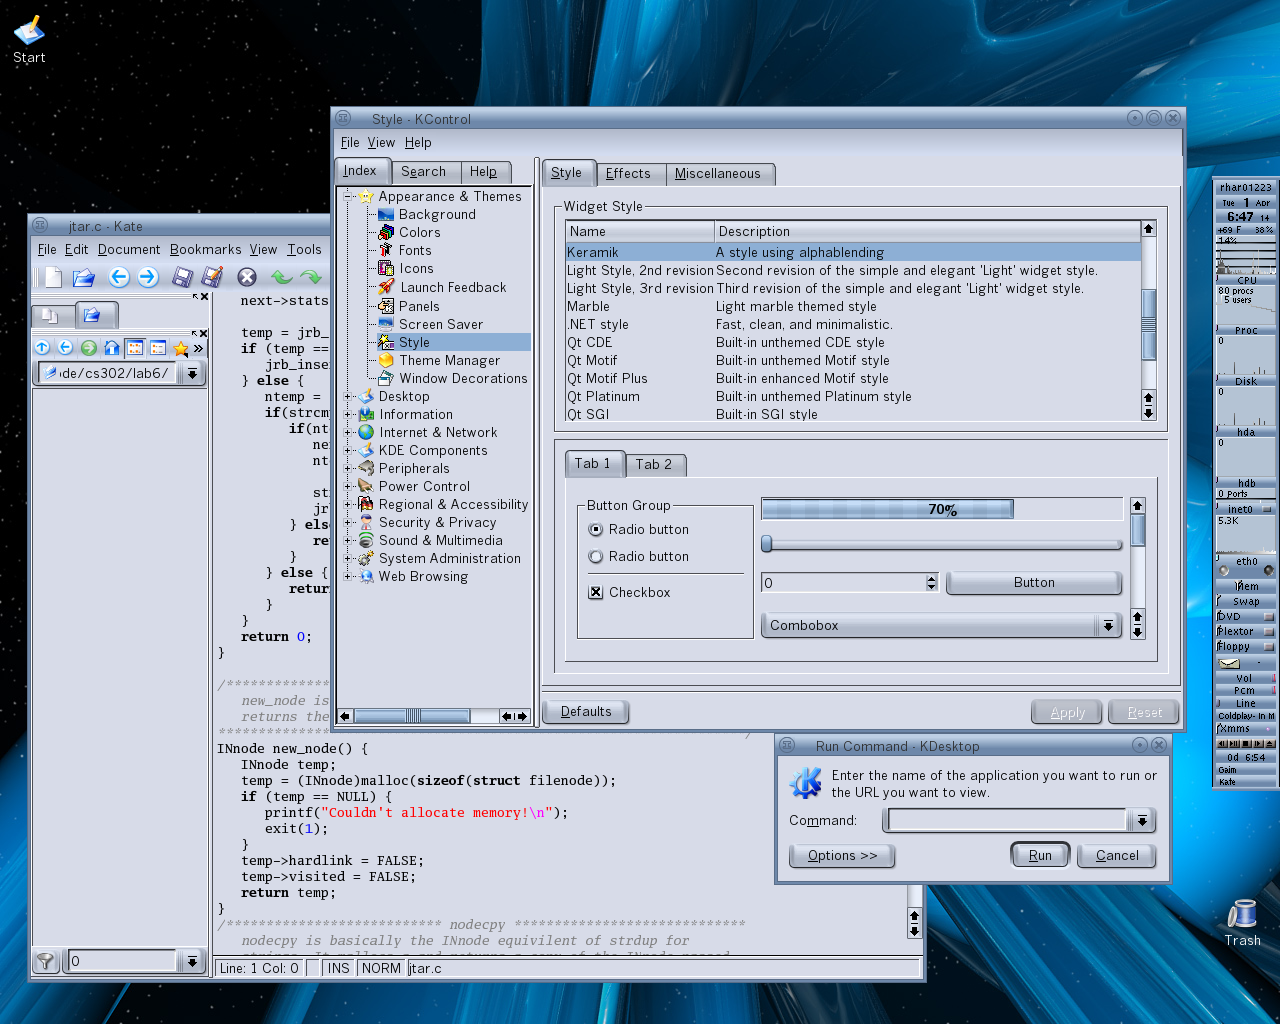Click the green forward arrow in Kate file selector
The width and height of the screenshot is (1280, 1024).
(x=89, y=348)
